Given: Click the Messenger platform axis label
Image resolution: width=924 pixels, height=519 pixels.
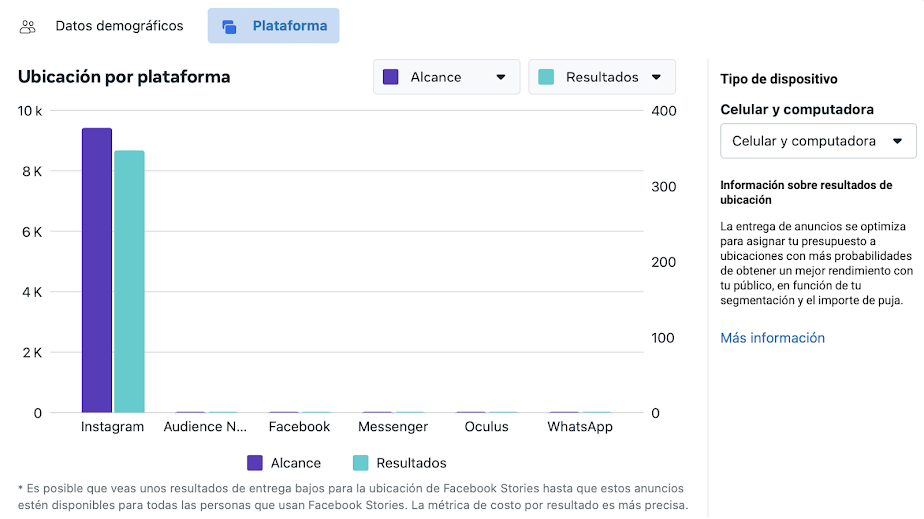Looking at the screenshot, I should coord(393,427).
